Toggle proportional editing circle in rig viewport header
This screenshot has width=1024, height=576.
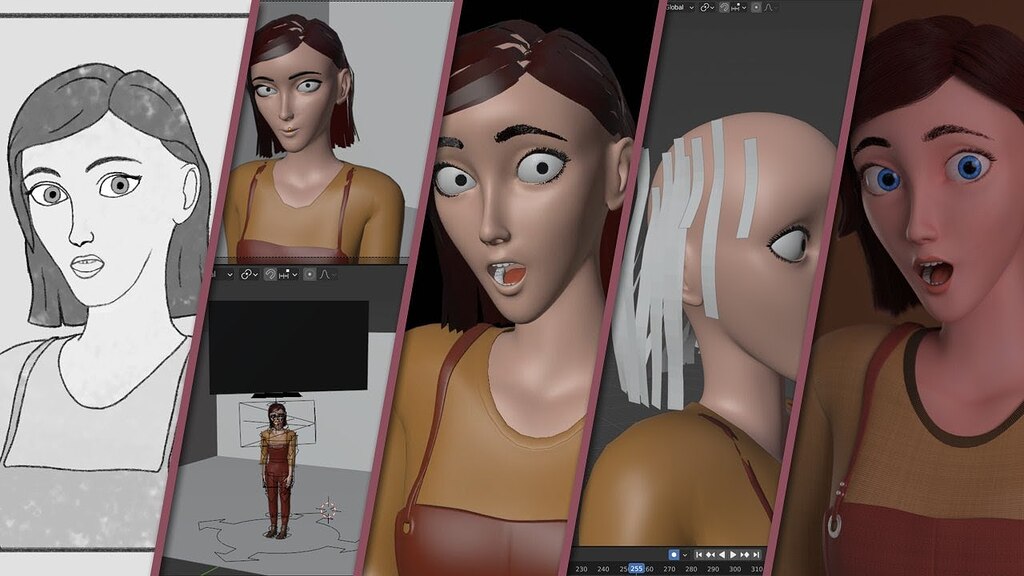click(310, 274)
